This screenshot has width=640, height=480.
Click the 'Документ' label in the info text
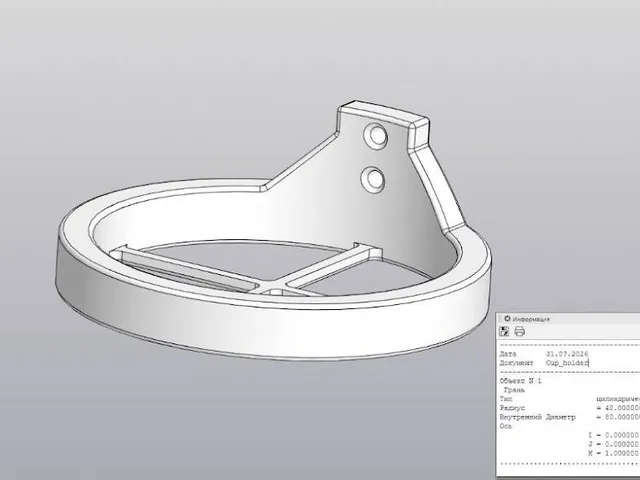(x=516, y=362)
